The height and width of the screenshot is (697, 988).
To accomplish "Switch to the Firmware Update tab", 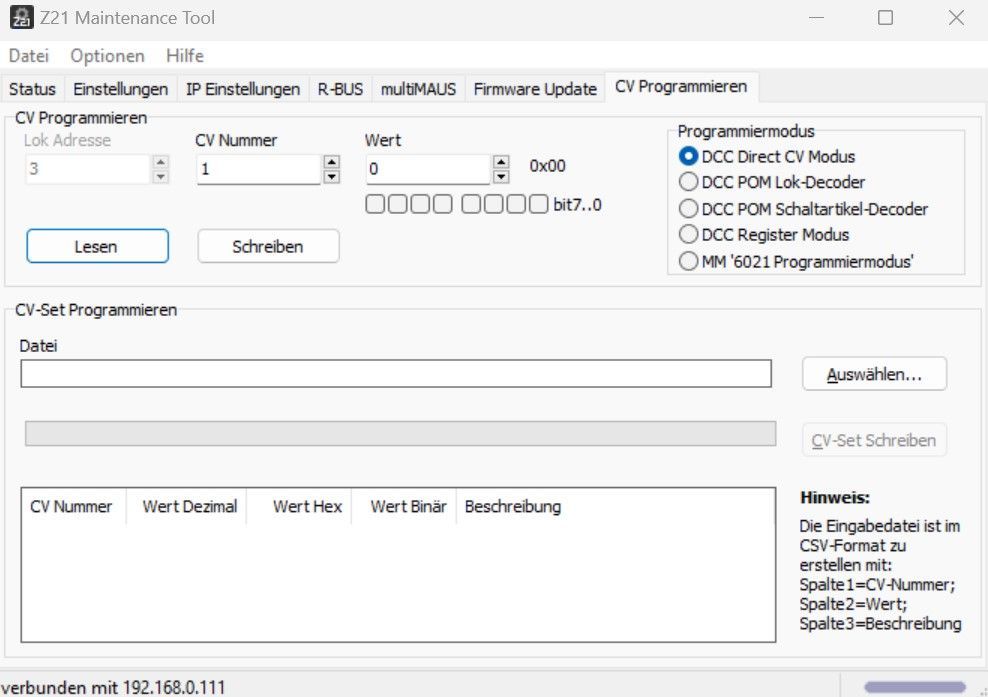I will click(535, 89).
